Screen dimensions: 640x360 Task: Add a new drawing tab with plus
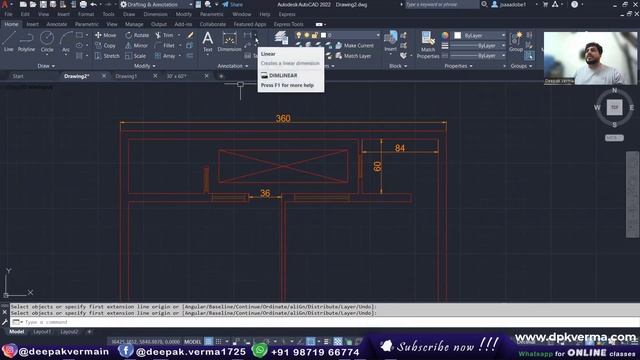221,76
